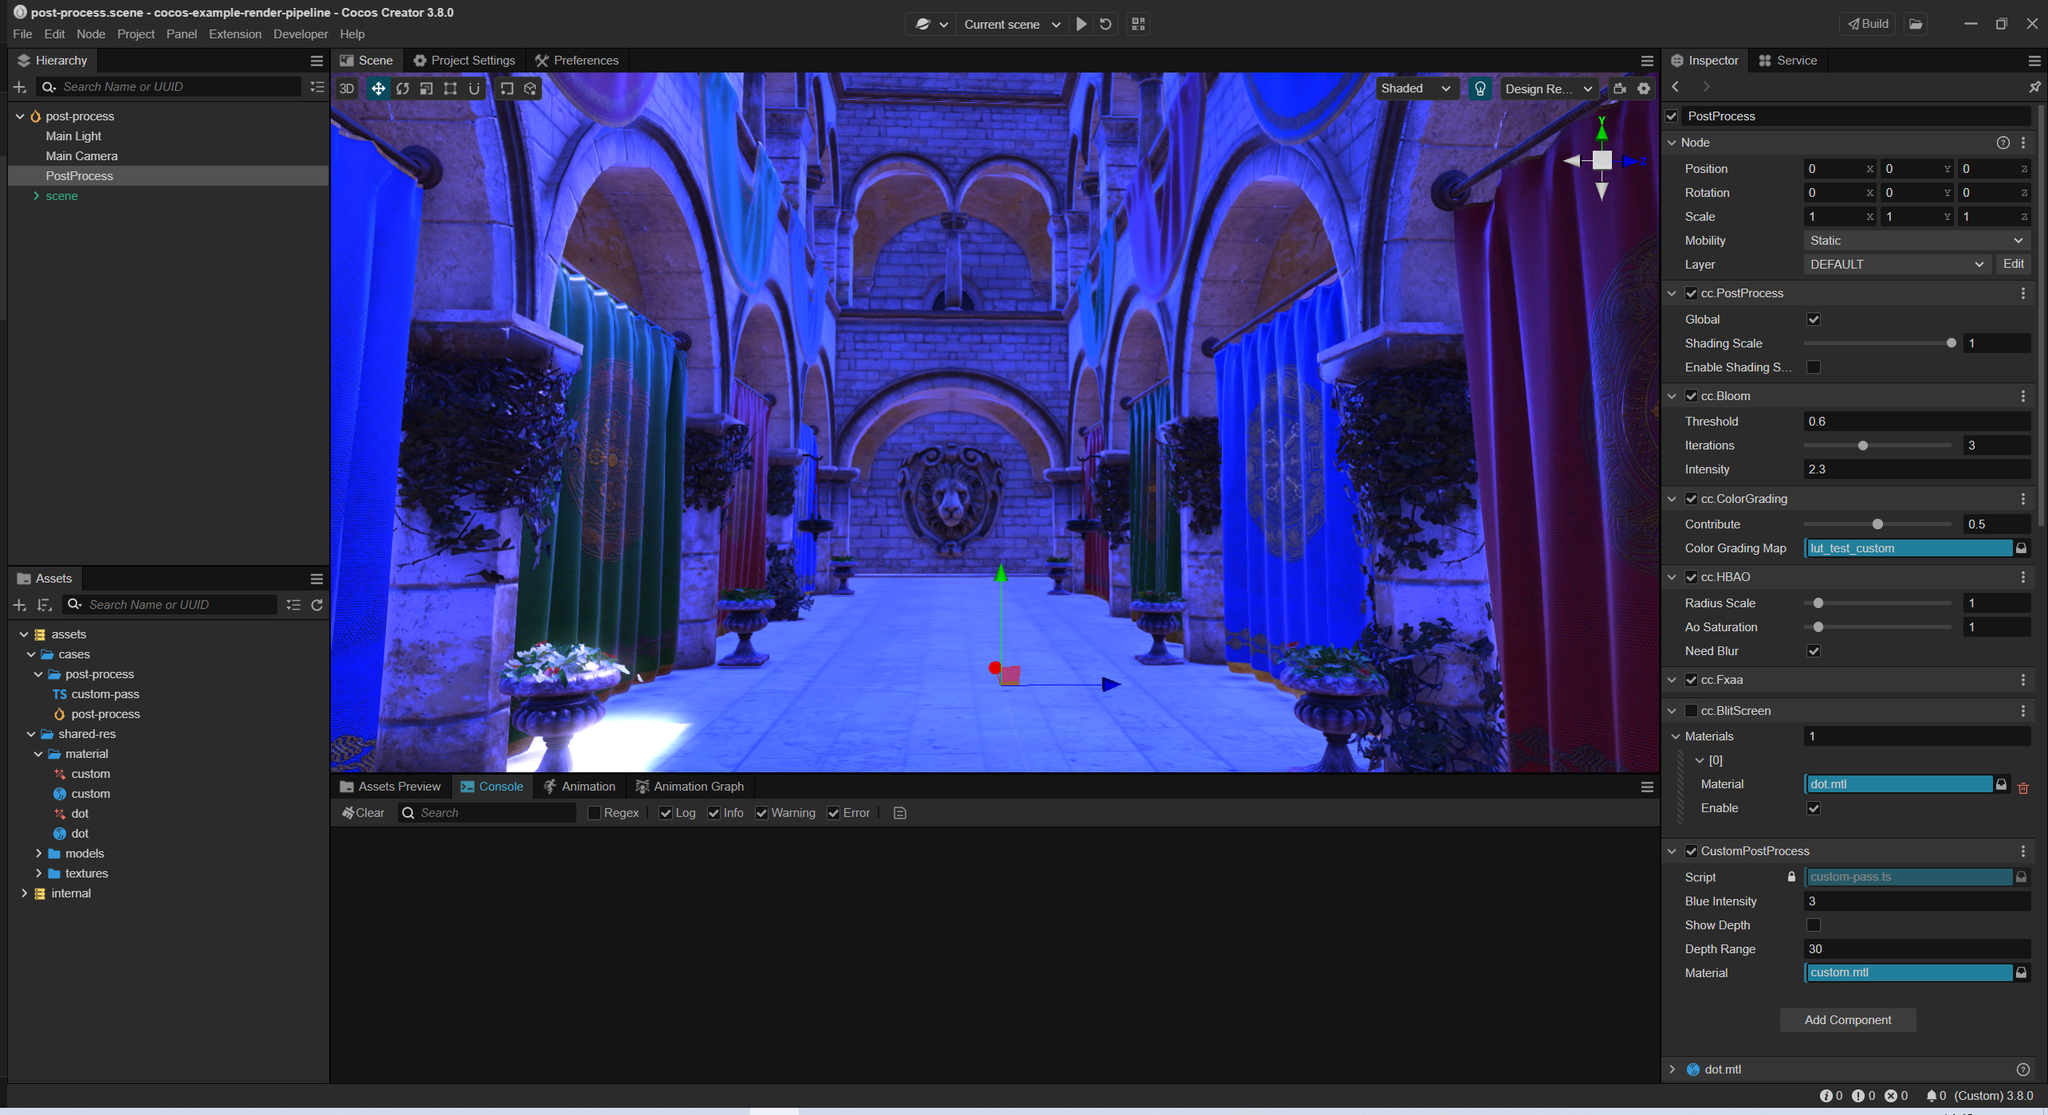The image size is (2048, 1115).
Task: Click the Add Component button
Action: pos(1848,1020)
